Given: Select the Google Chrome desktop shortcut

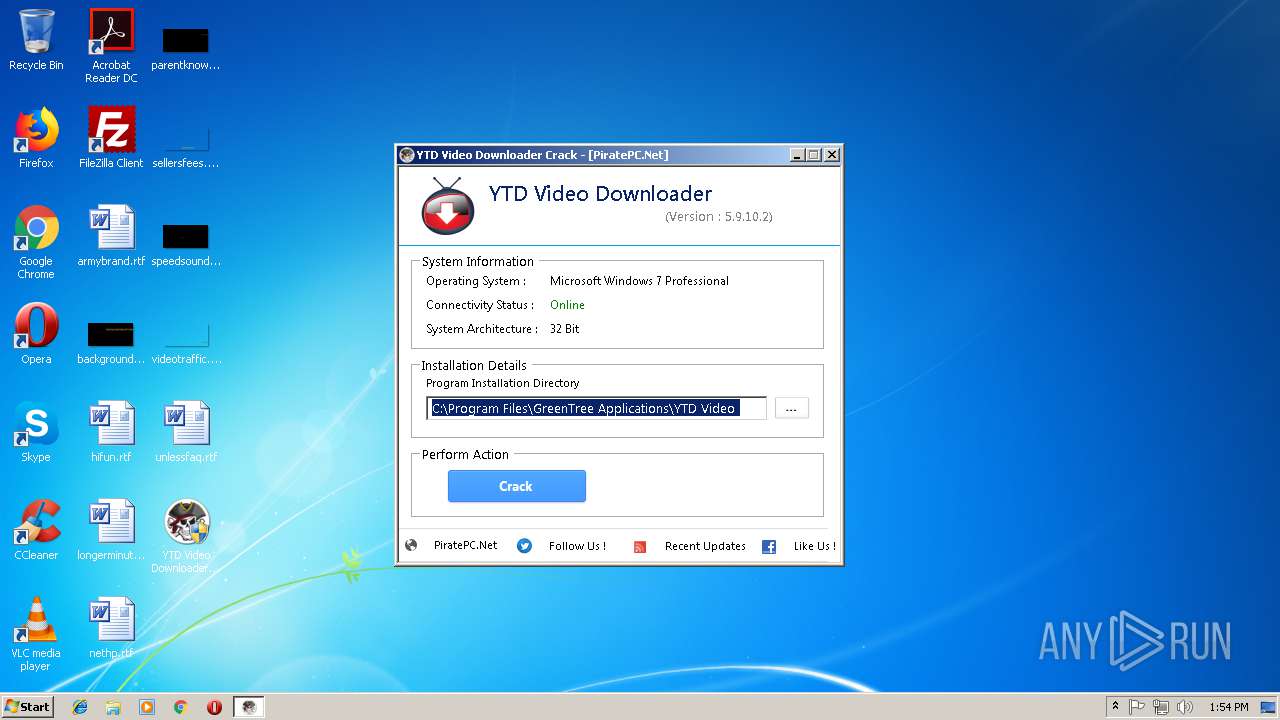Looking at the screenshot, I should [36, 242].
